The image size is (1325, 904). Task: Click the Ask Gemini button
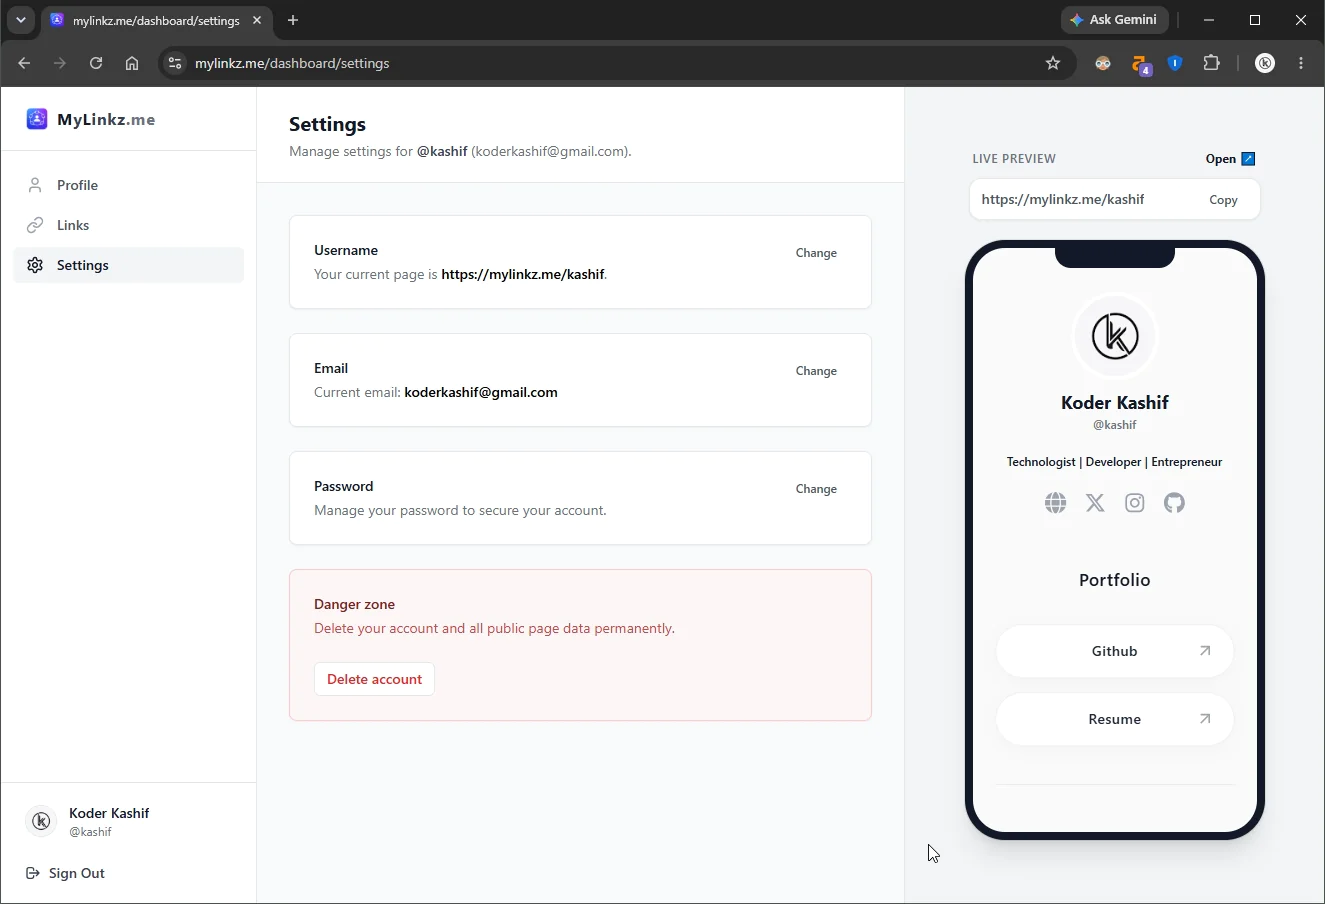[1114, 20]
